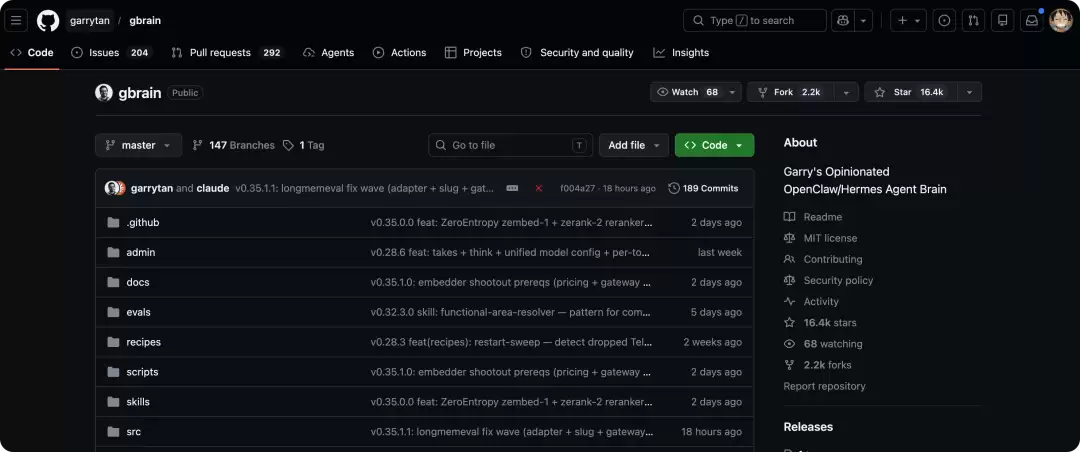
Task: Click the failed status X icon on latest commit
Action: [539, 188]
